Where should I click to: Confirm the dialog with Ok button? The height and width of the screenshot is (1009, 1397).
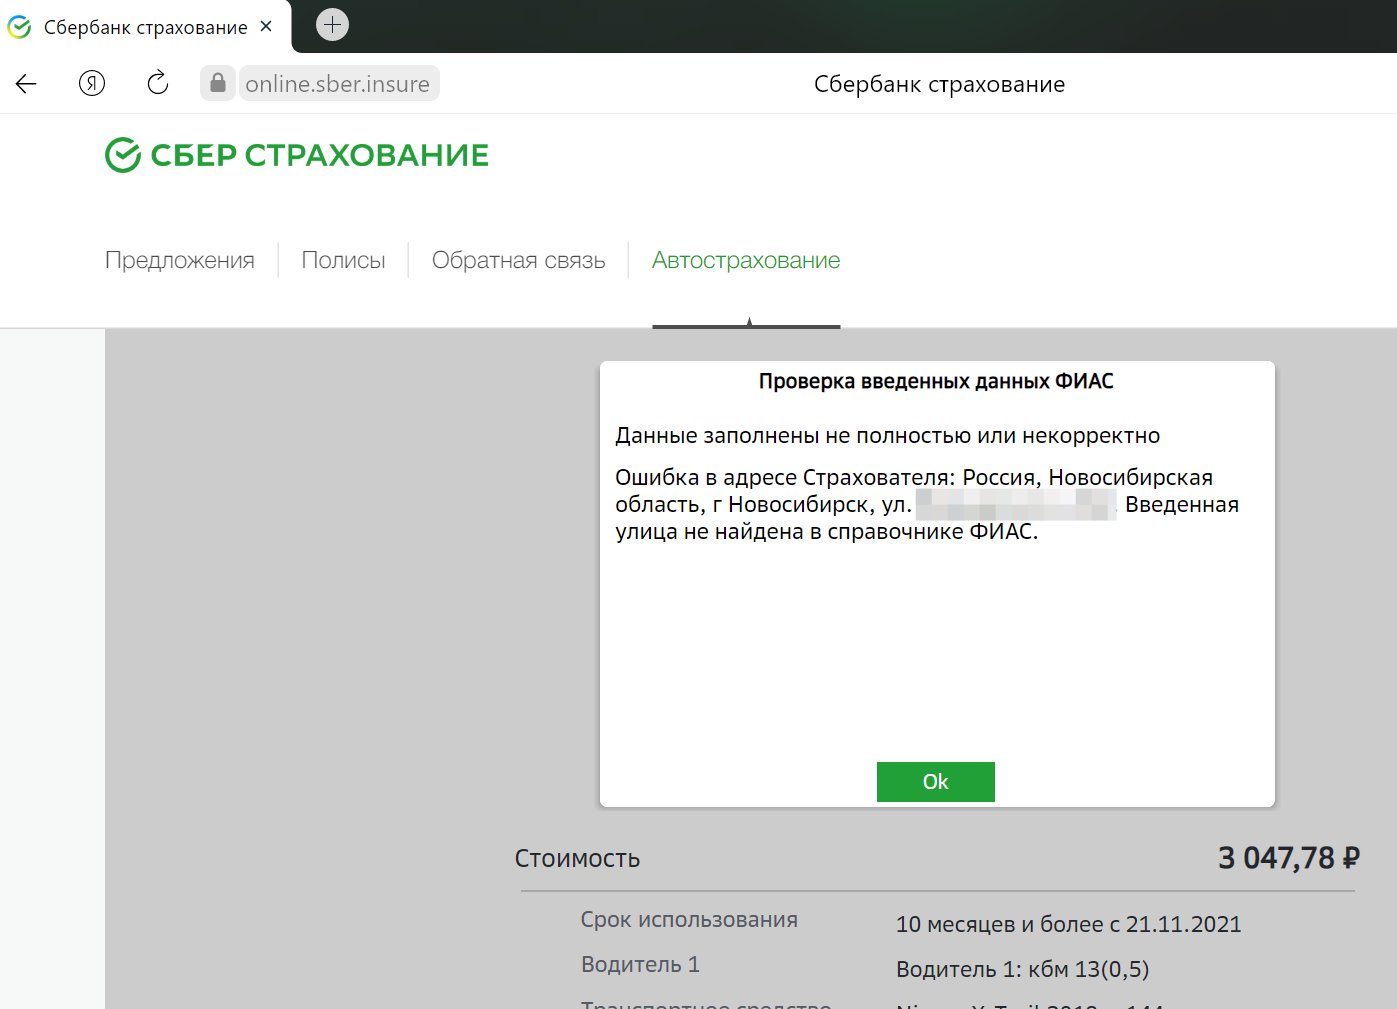pos(936,782)
